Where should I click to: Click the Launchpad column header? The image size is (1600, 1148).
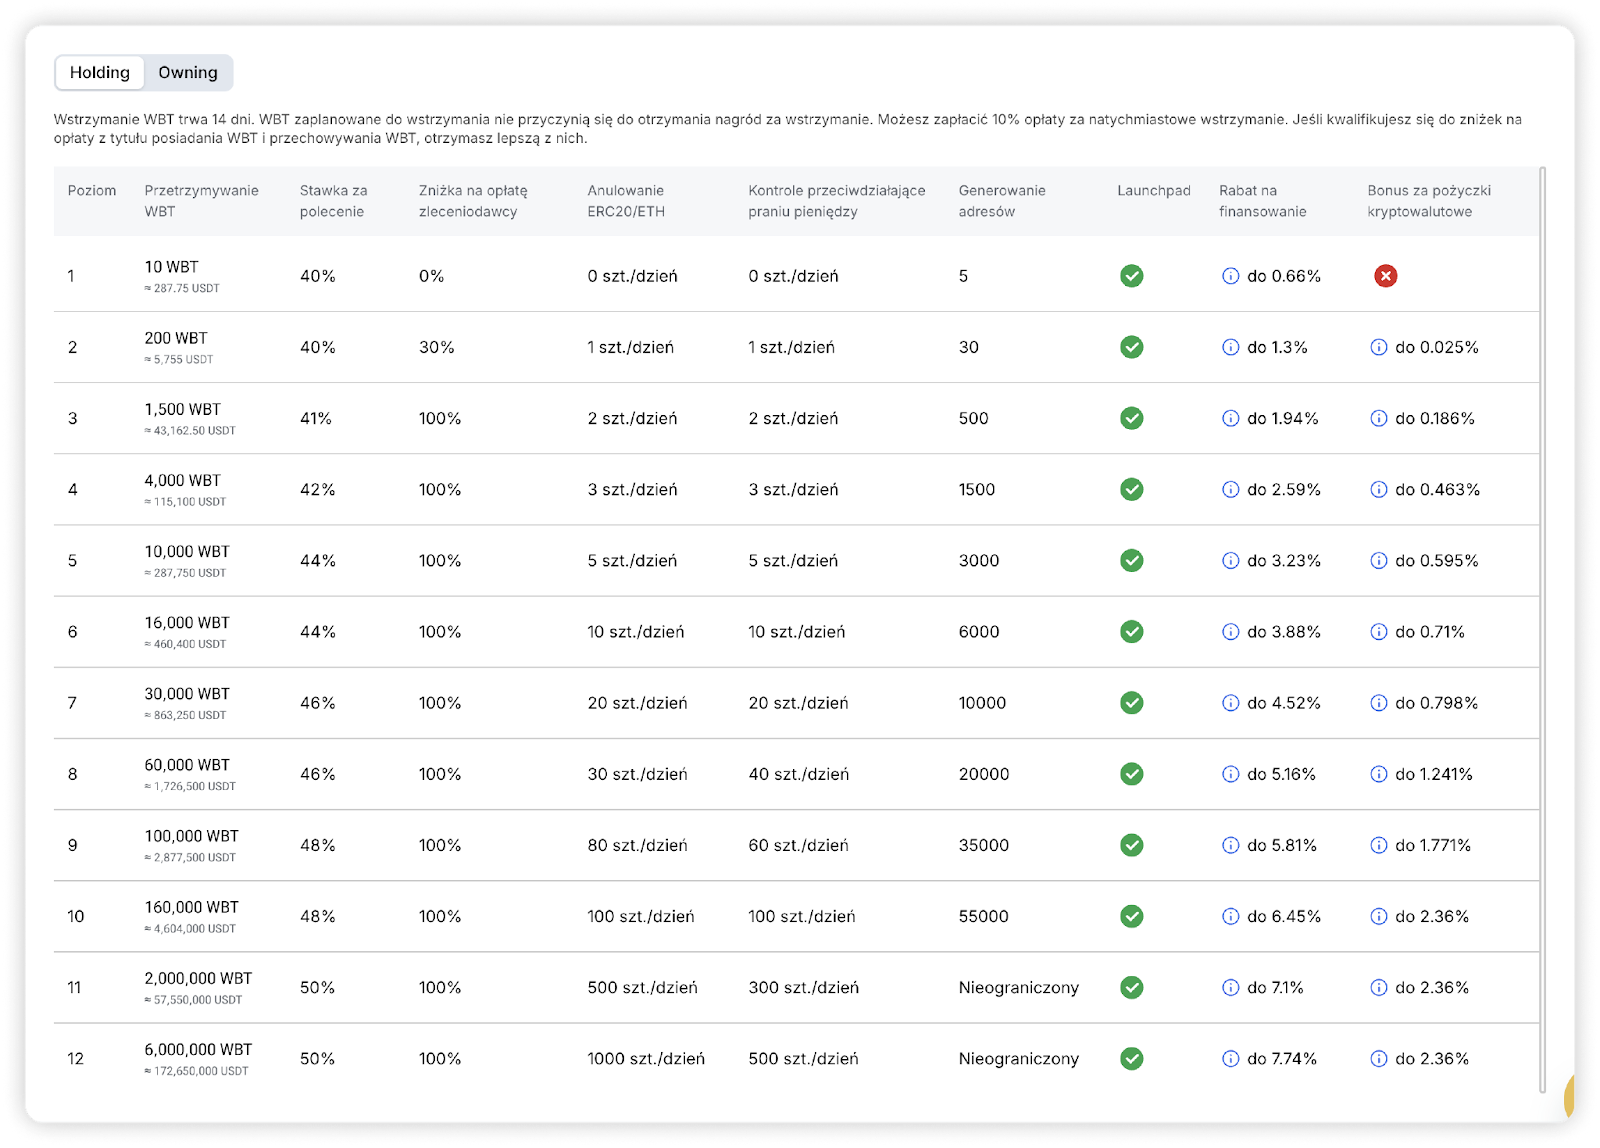pos(1154,191)
